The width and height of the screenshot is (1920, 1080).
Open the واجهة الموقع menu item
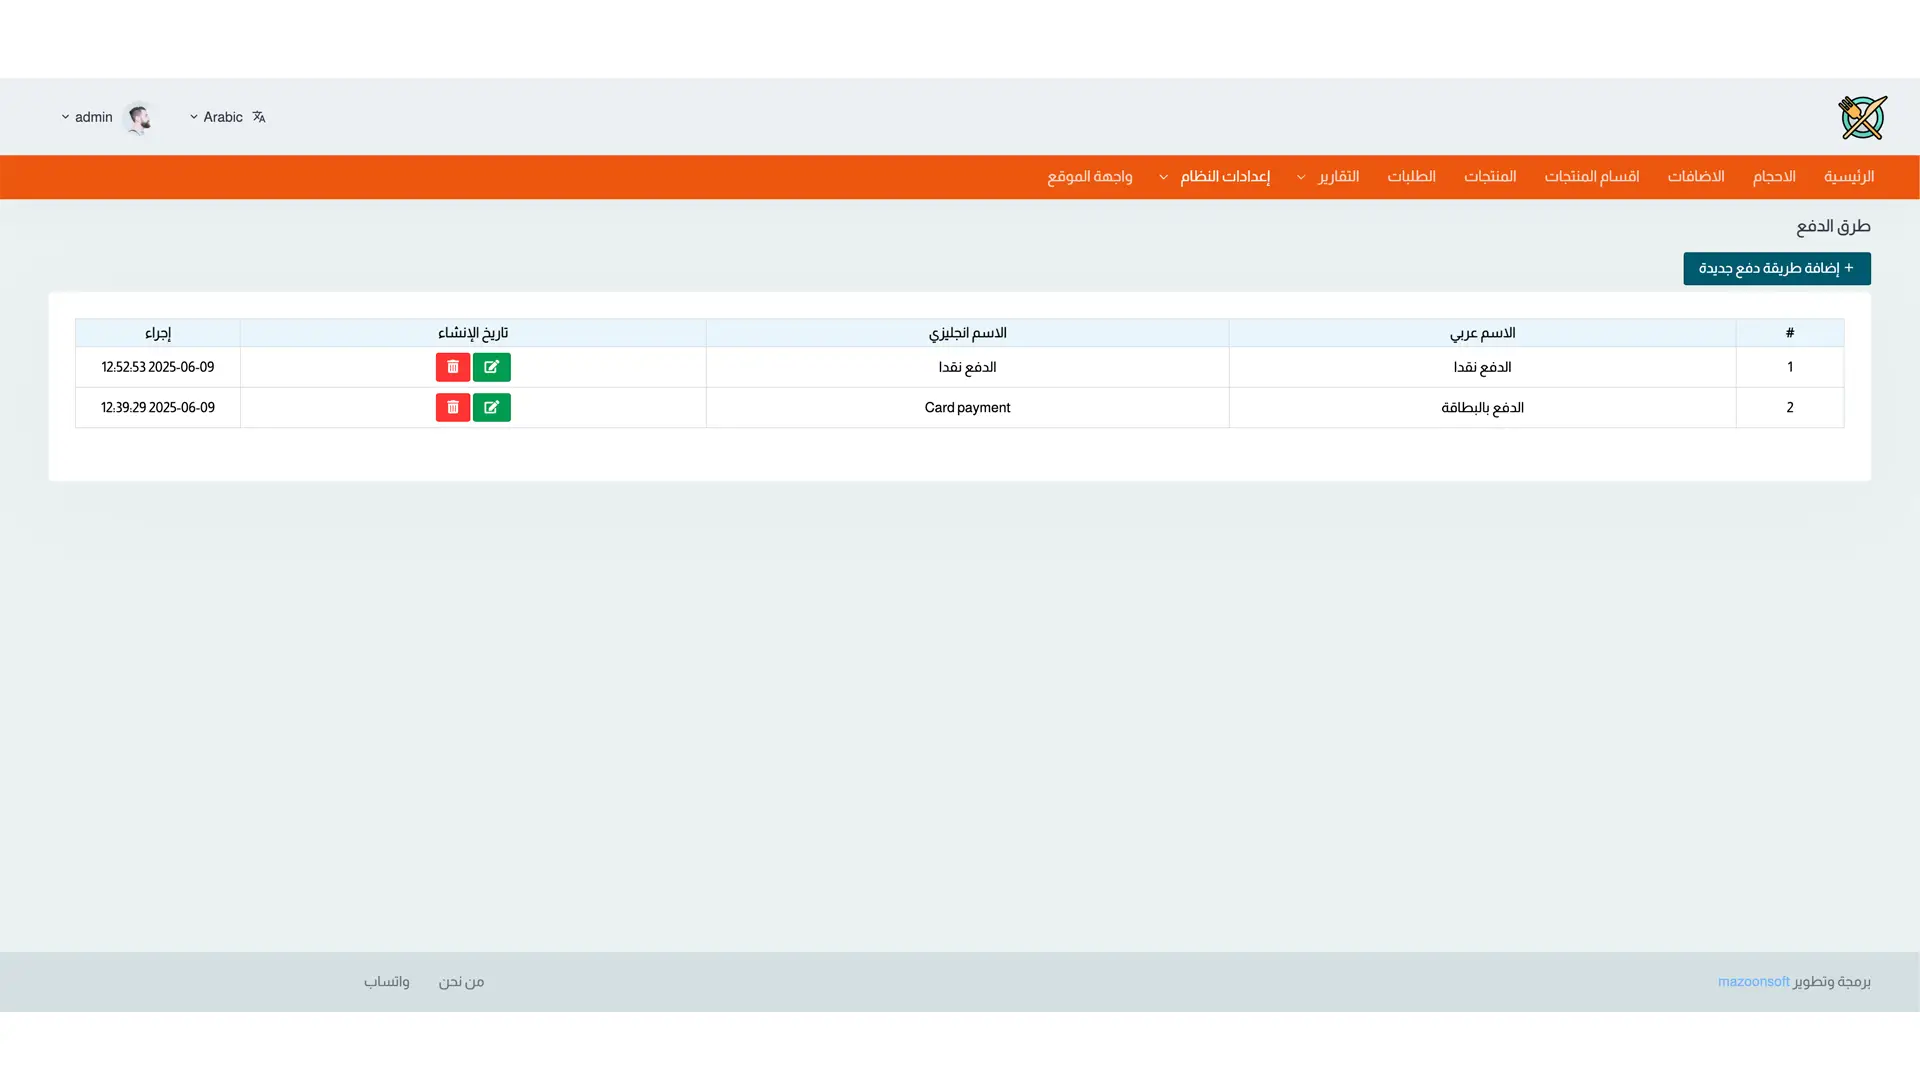1089,177
